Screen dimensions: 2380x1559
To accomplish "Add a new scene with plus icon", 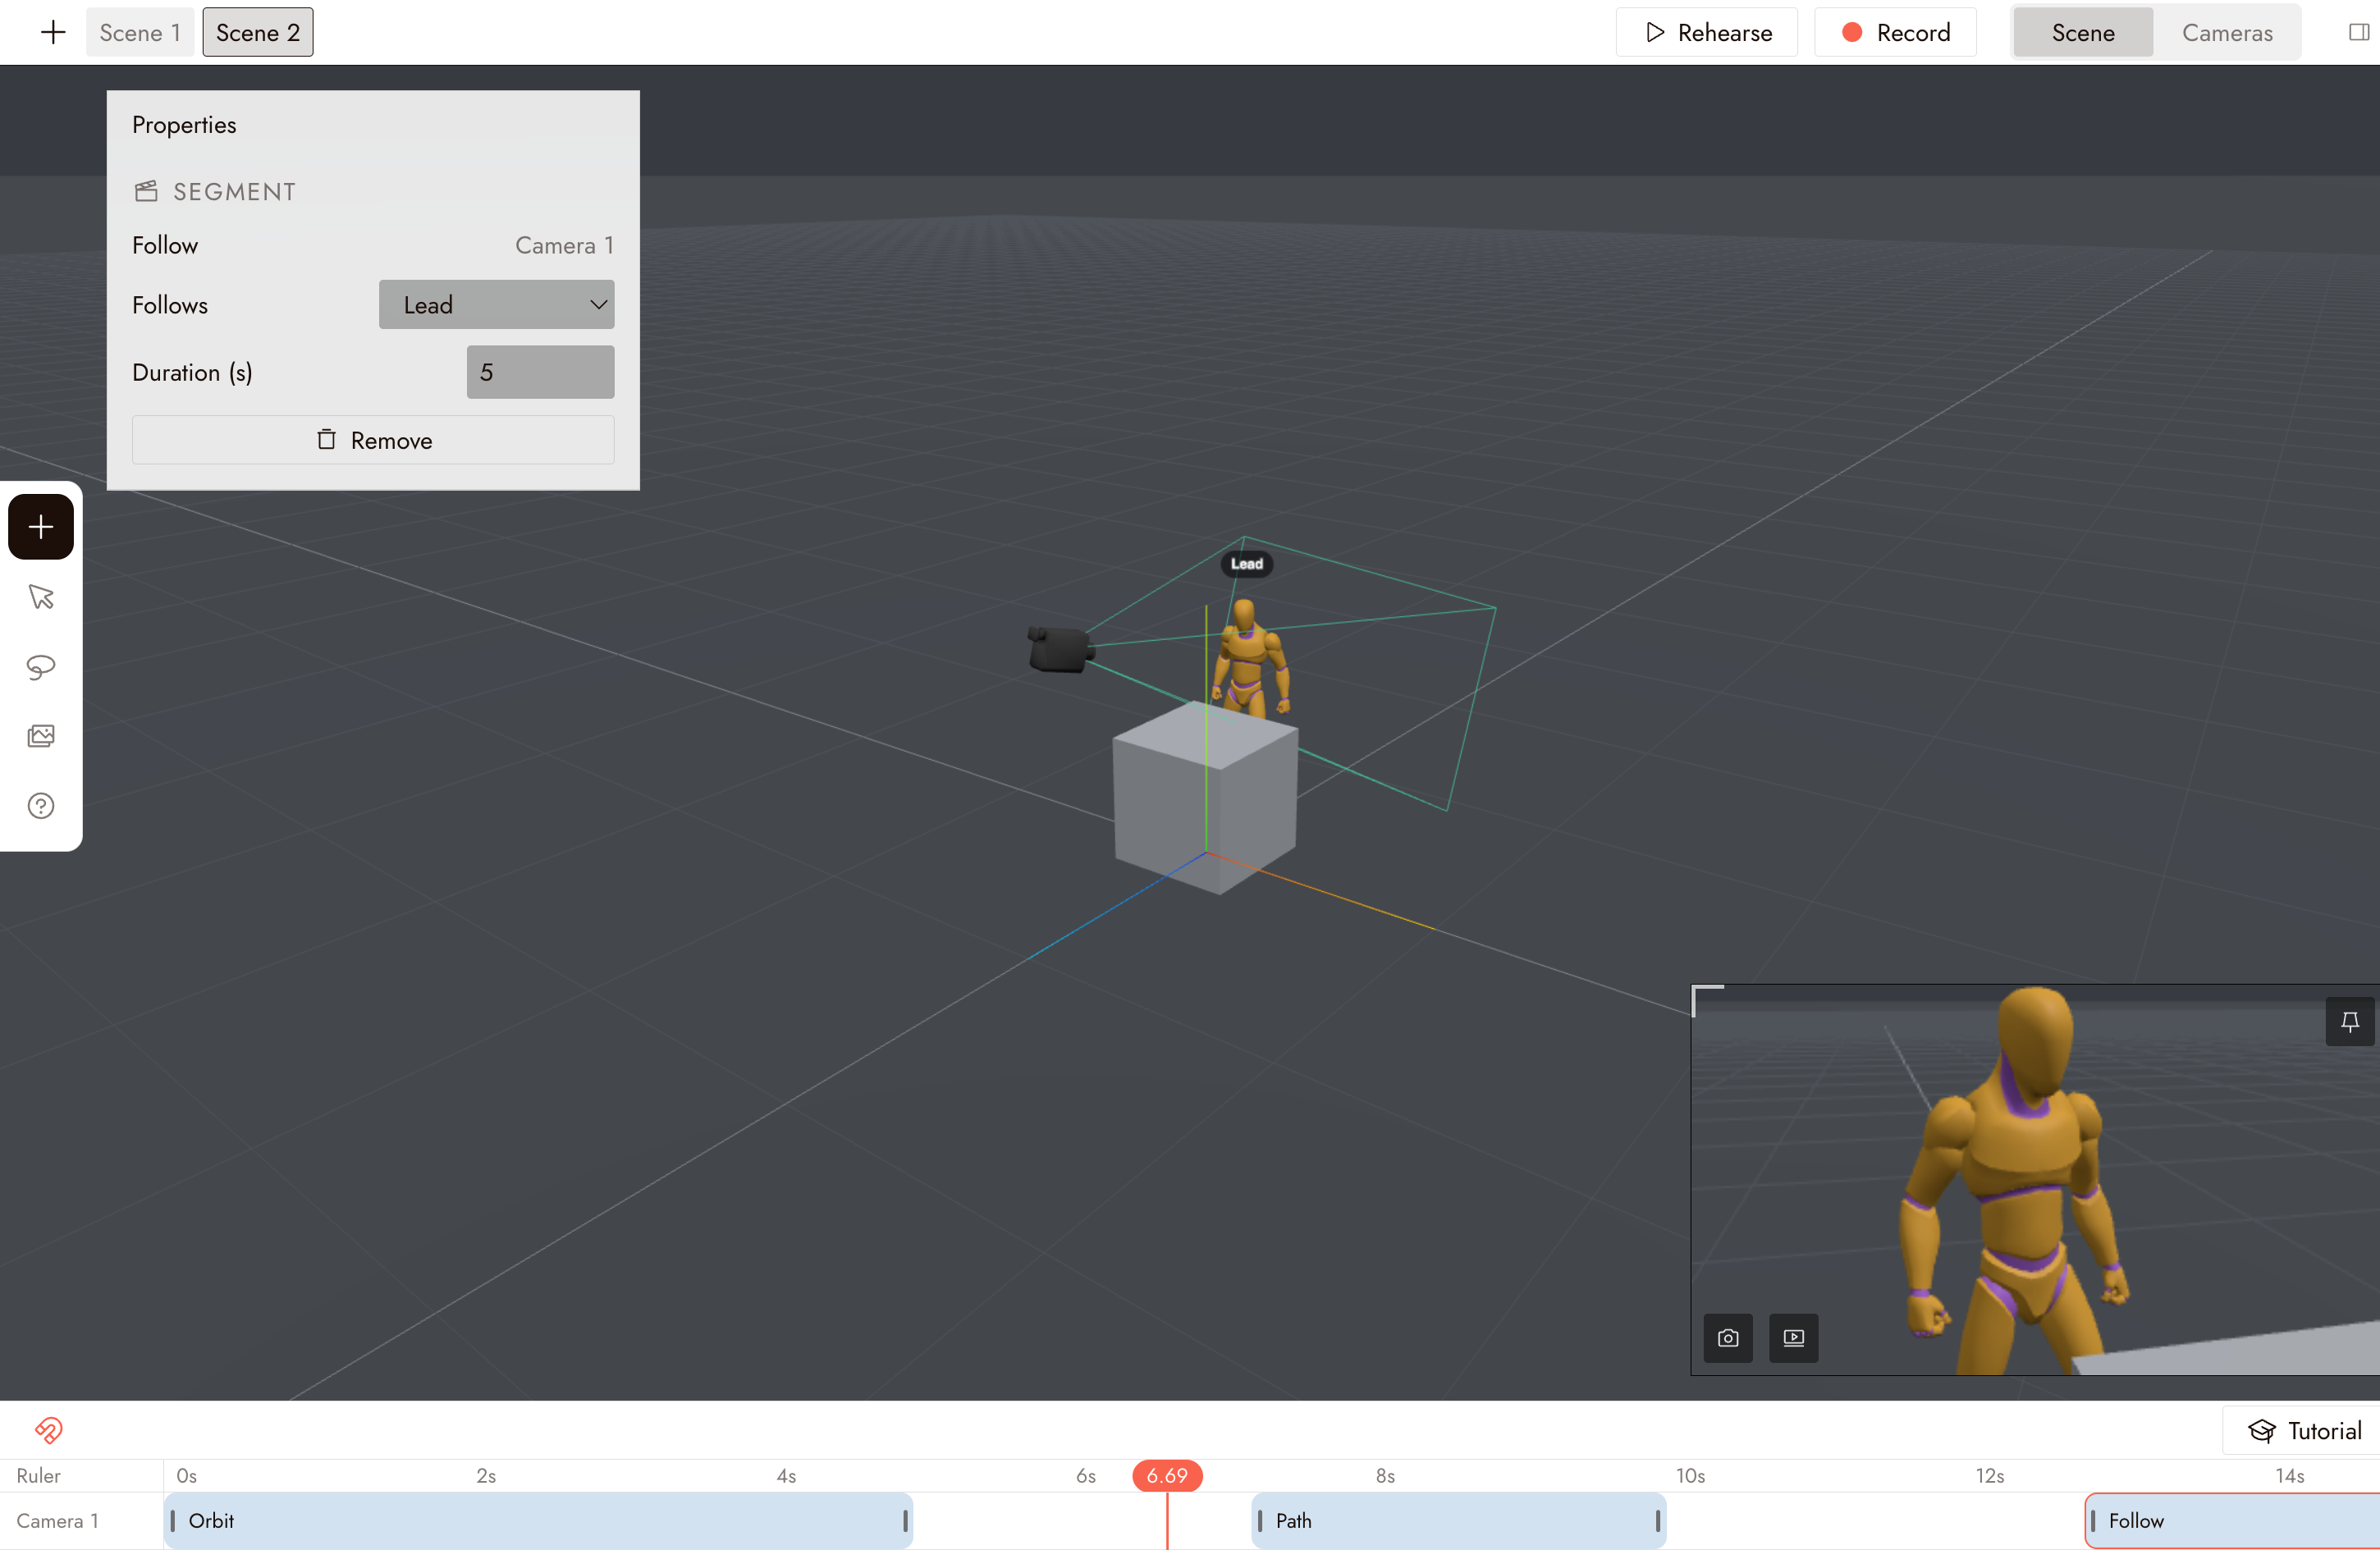I will pyautogui.click(x=53, y=32).
